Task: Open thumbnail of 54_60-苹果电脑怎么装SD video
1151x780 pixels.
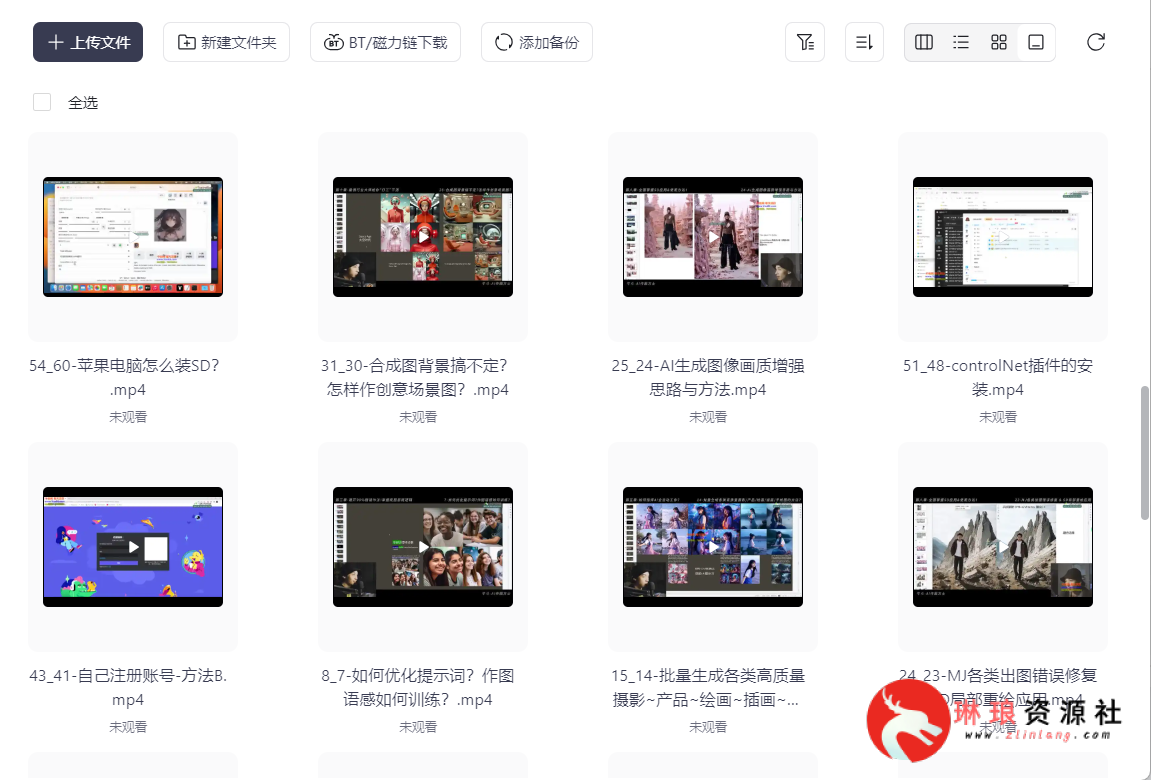Action: point(133,237)
